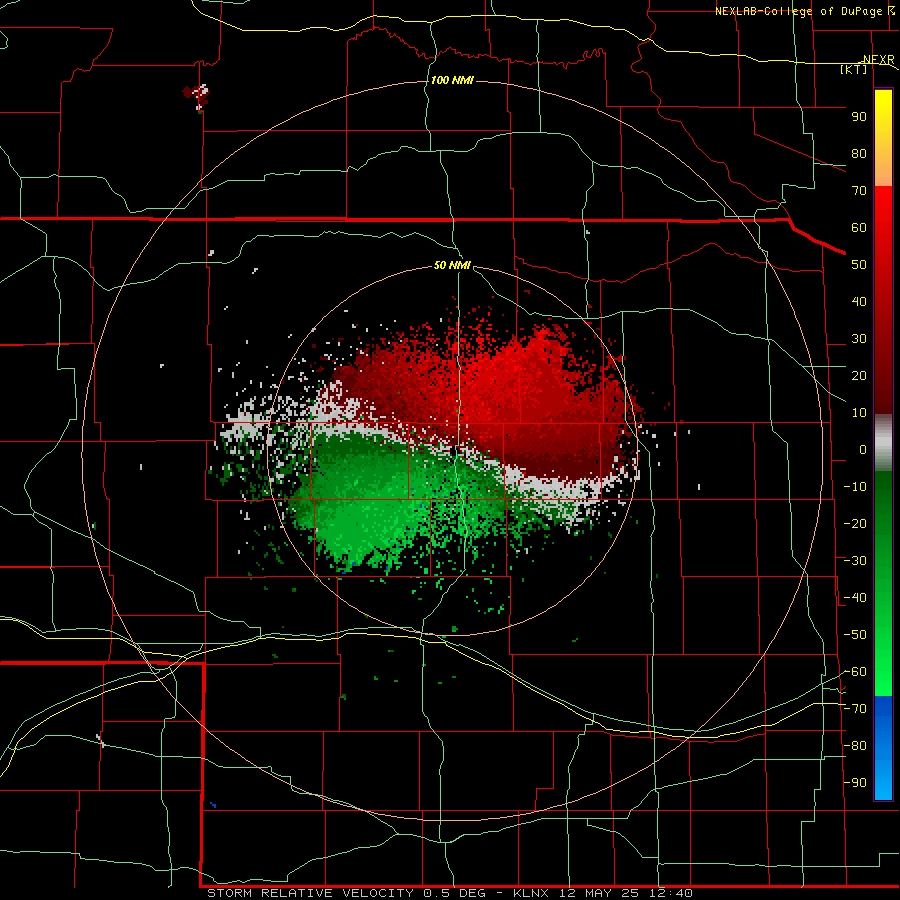The height and width of the screenshot is (900, 900).
Task: Click the "NEXLAB-College of DuPage" credit text
Action: tap(799, 11)
